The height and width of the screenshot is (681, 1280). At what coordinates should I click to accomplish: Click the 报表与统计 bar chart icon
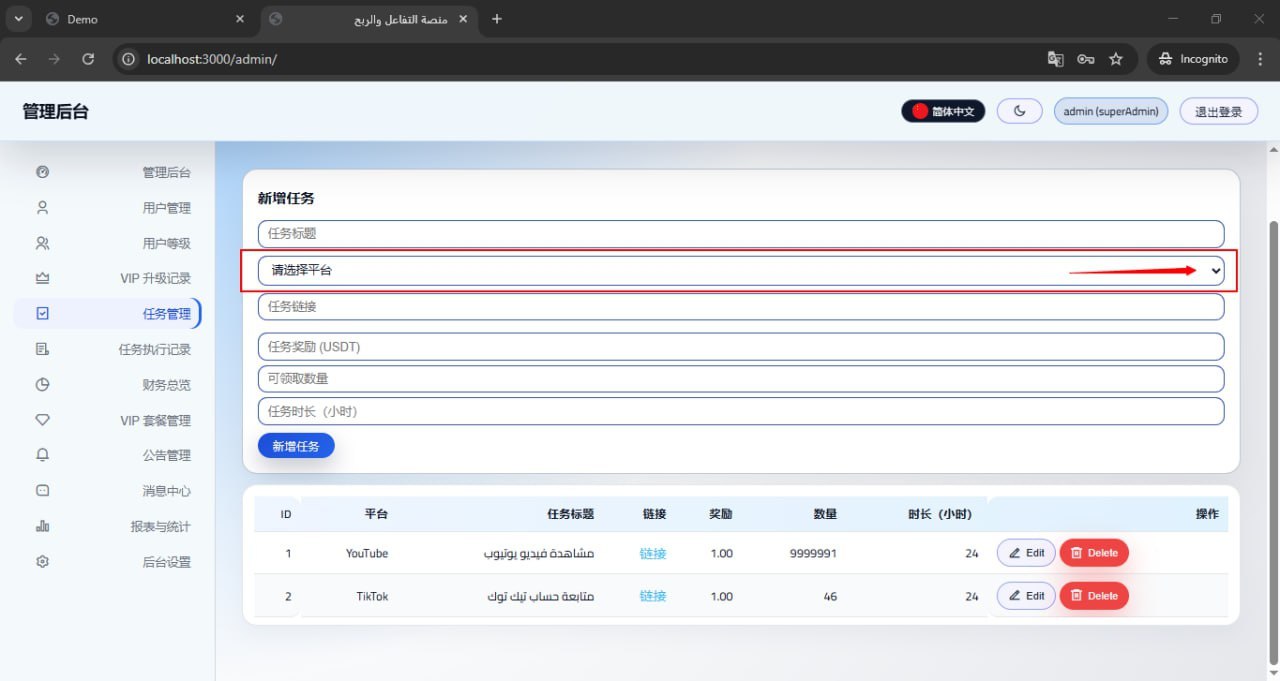click(42, 527)
